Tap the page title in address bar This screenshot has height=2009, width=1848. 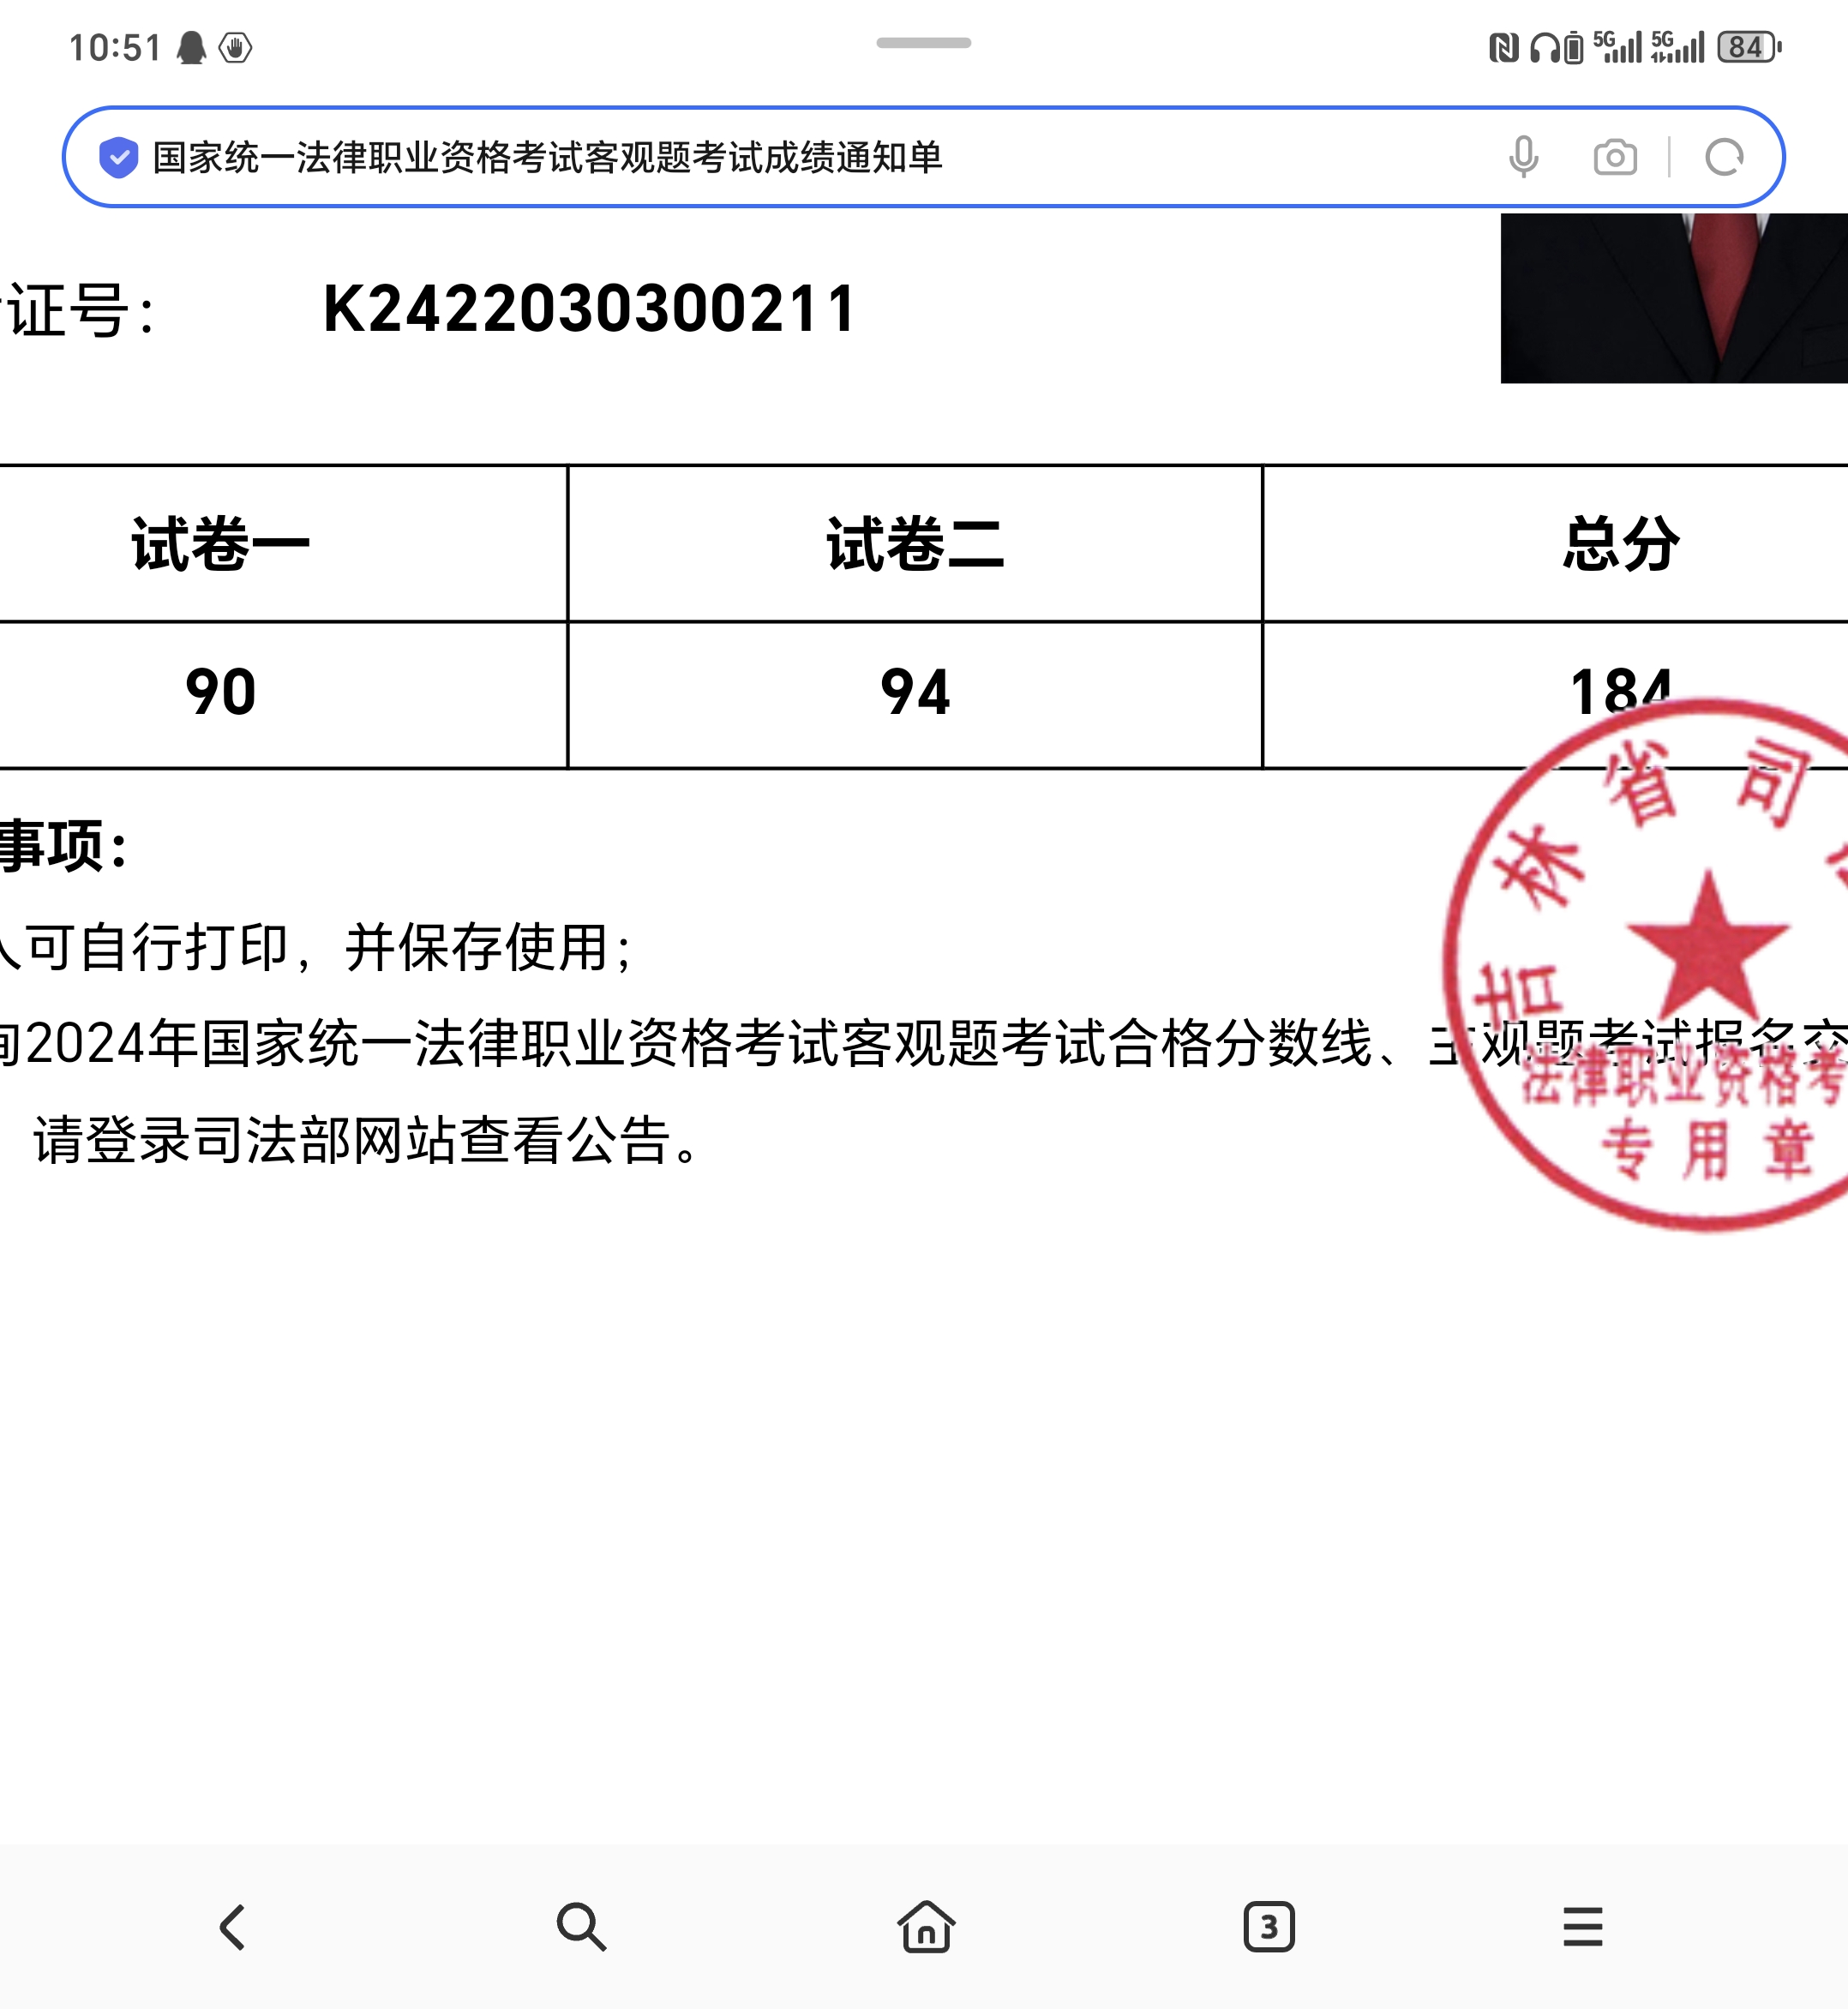click(x=547, y=157)
